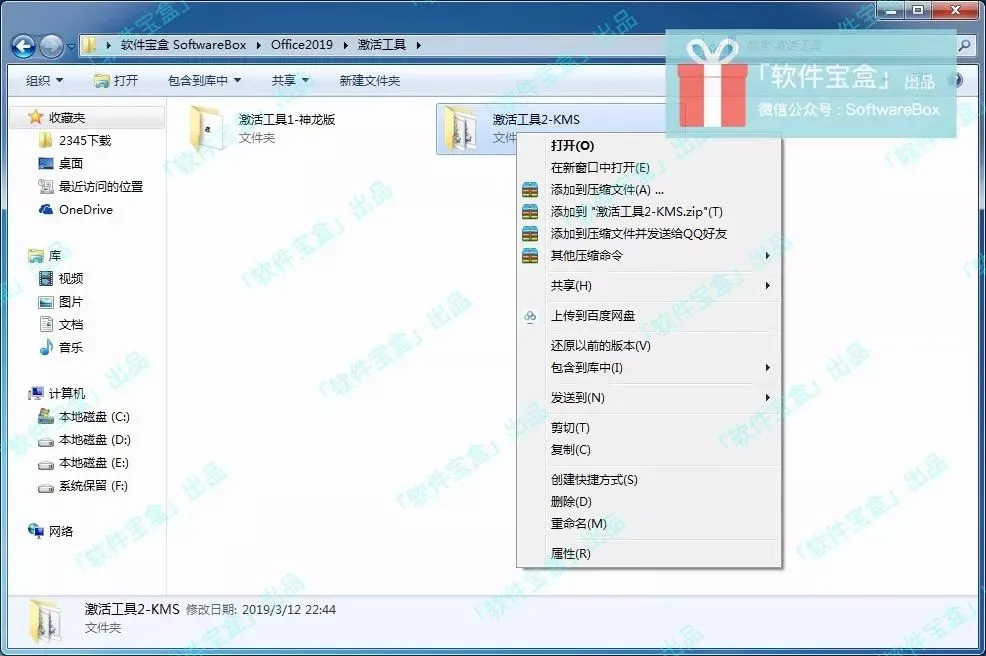This screenshot has height=656, width=986.
Task: Click 新建文件夹 toolbar button
Action: (370, 81)
